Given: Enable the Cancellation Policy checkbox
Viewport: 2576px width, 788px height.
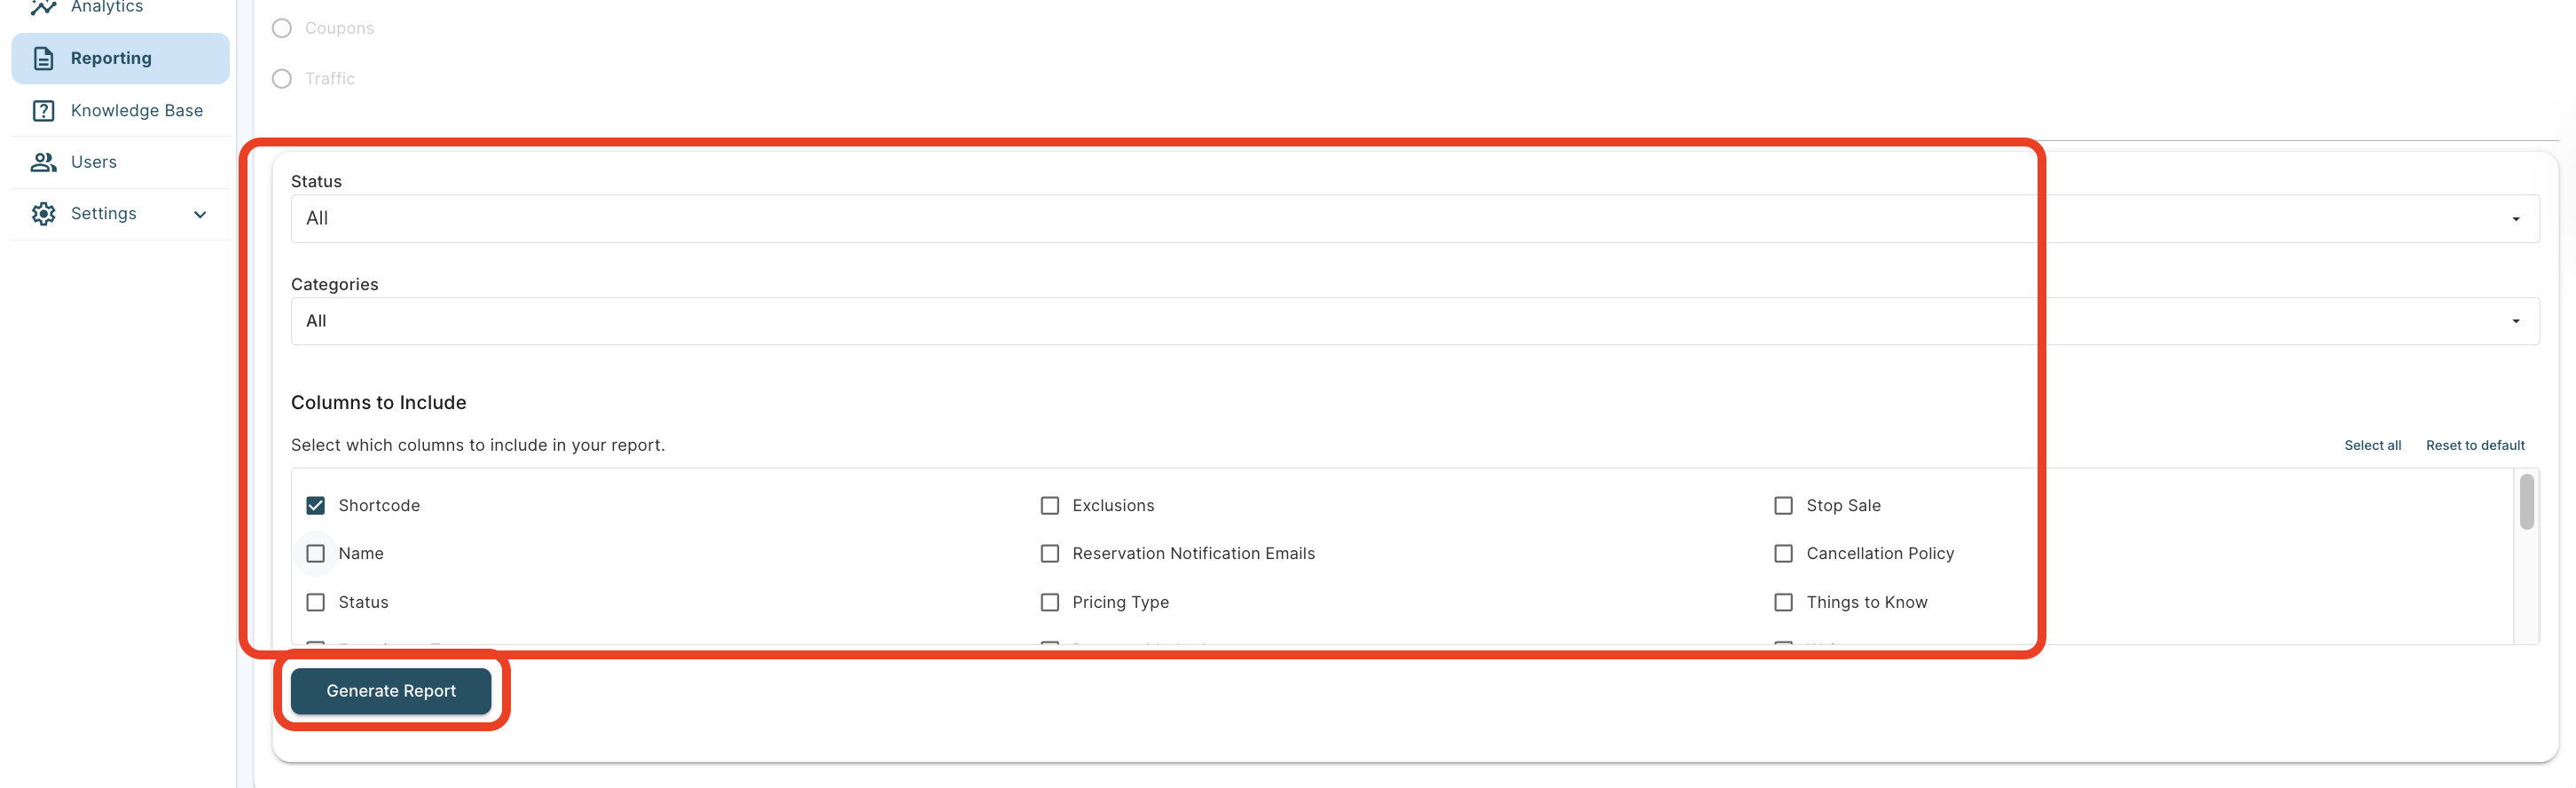Looking at the screenshot, I should pyautogui.click(x=1783, y=554).
